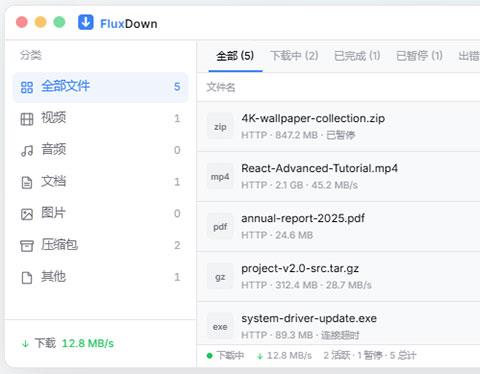Select project-v2.0-src.tar.gz file name

(x=300, y=269)
